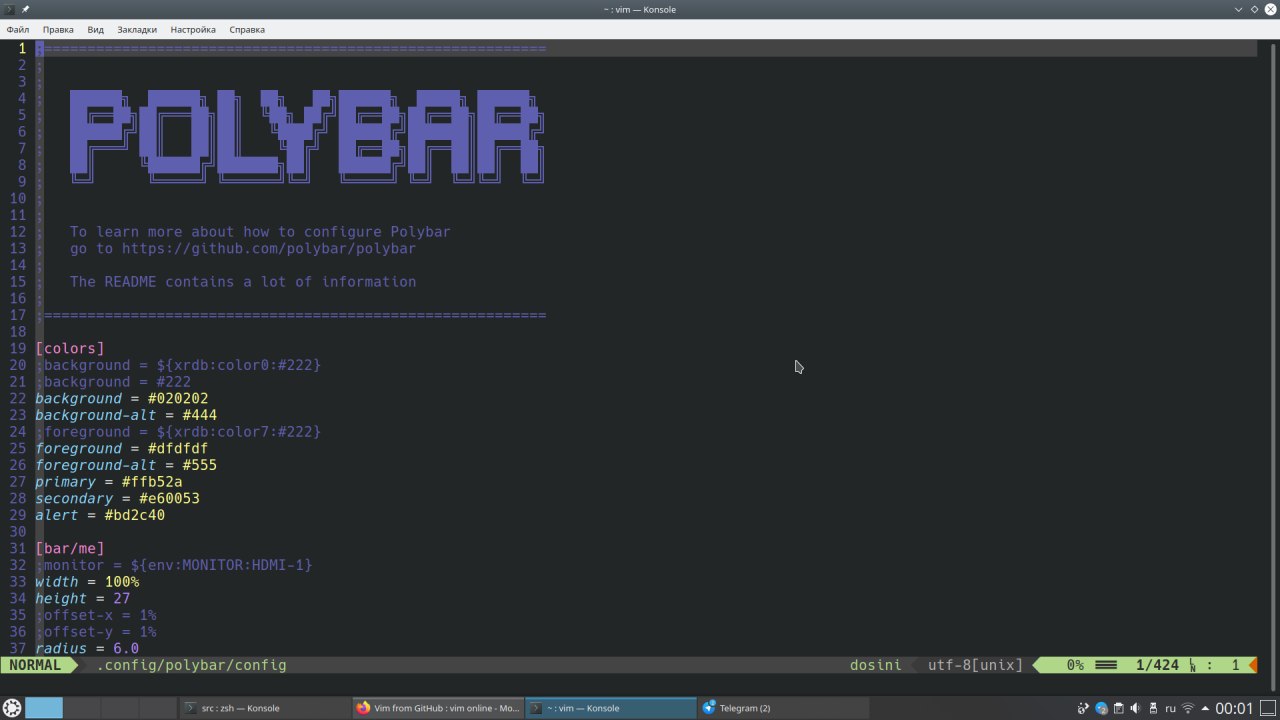The width and height of the screenshot is (1280, 720).
Task: Open the Вид menu
Action: (96, 30)
